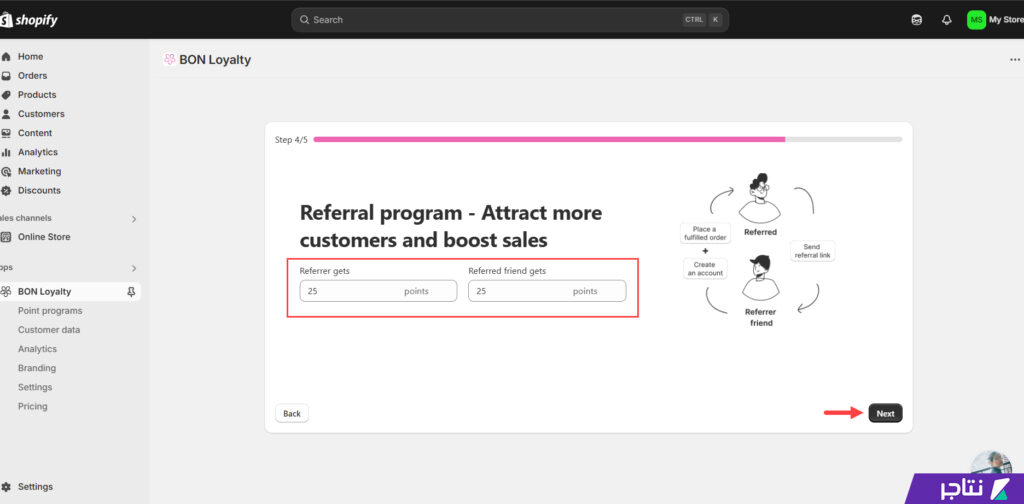This screenshot has height=504, width=1024.
Task: Open the Products section
Action: pyautogui.click(x=37, y=95)
